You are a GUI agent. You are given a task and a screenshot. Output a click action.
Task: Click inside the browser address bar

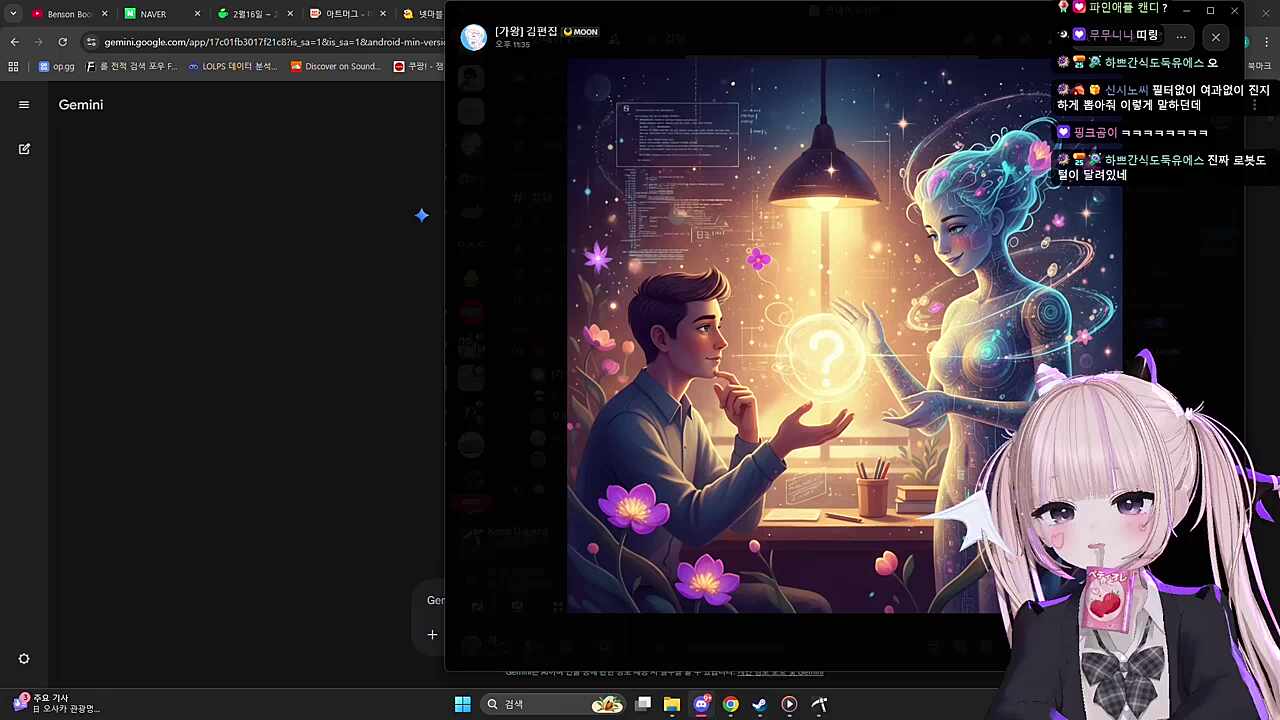point(250,43)
